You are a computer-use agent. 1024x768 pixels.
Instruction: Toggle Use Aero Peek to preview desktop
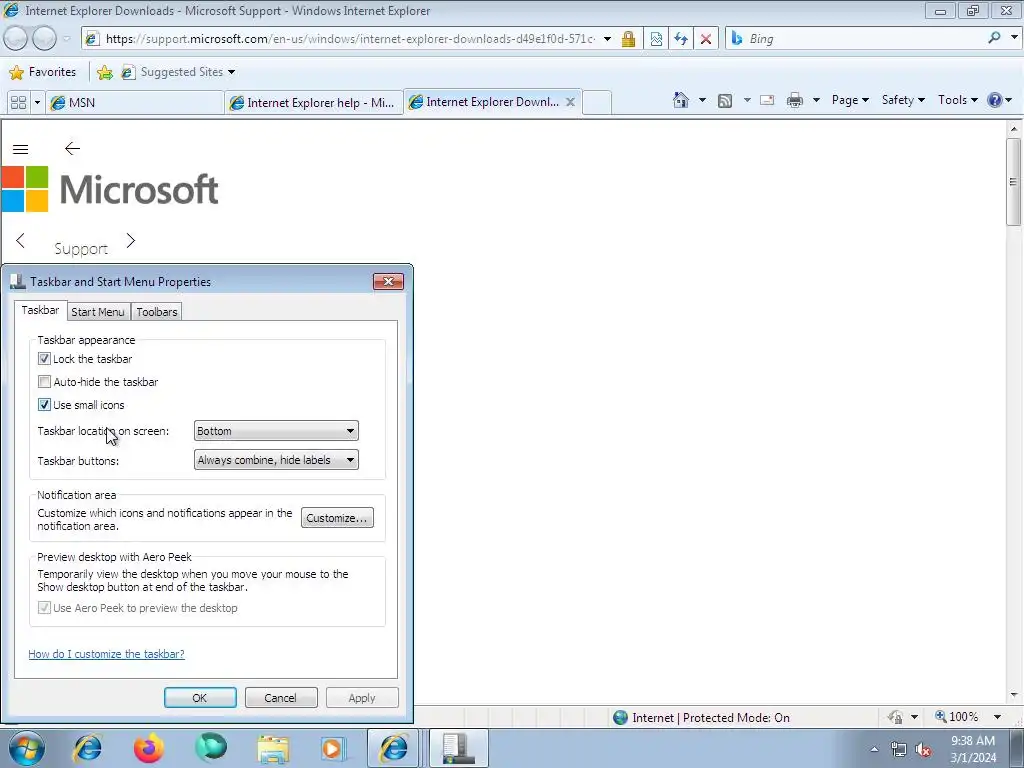(44, 608)
